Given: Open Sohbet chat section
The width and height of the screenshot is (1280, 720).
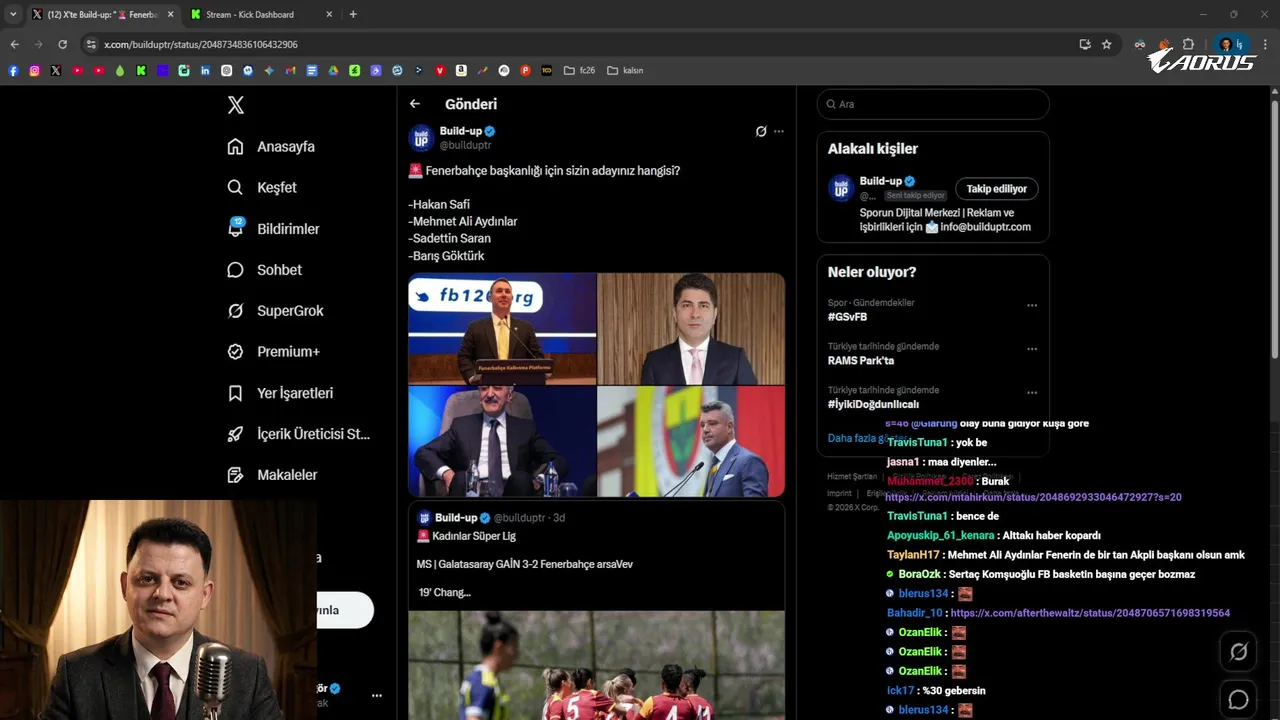Looking at the screenshot, I should 264,270.
